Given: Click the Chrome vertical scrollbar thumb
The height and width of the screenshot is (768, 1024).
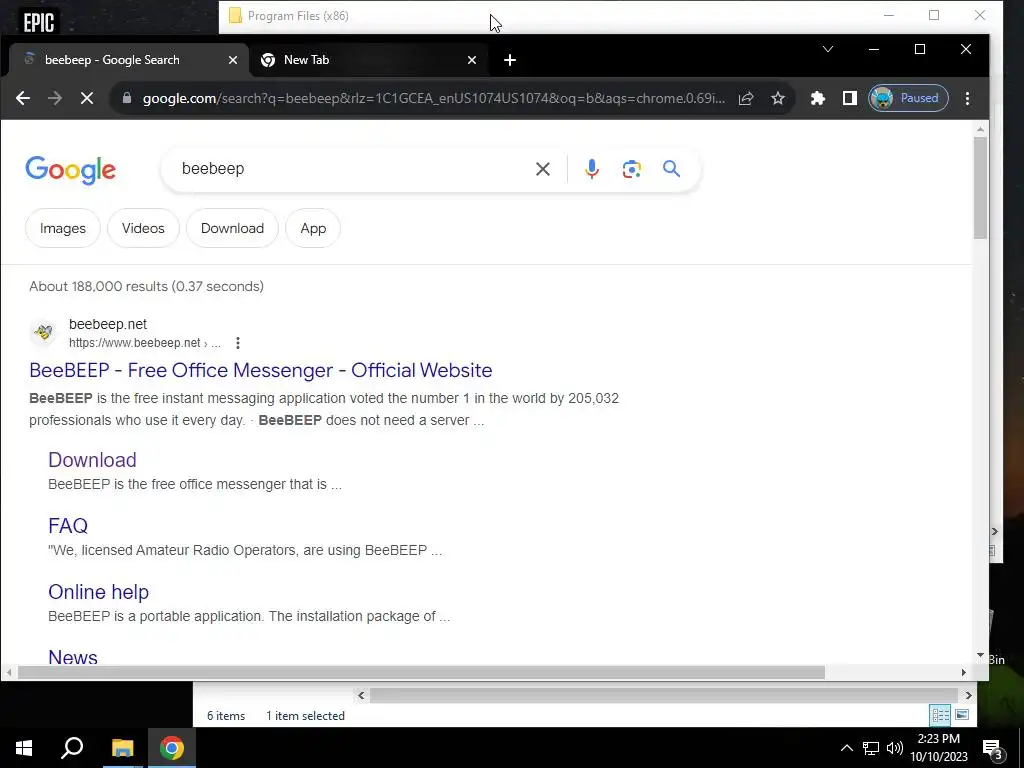Looking at the screenshot, I should [980, 188].
